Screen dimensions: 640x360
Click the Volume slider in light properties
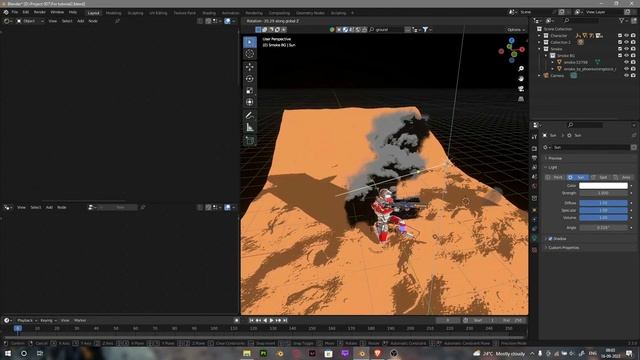[x=603, y=218]
